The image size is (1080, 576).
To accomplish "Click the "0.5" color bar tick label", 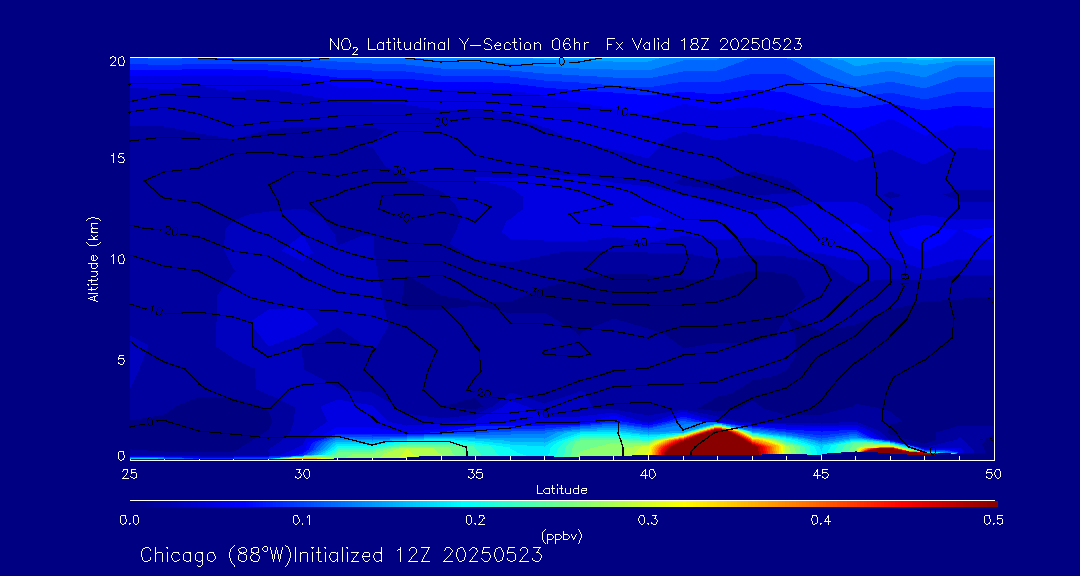I will tap(993, 520).
